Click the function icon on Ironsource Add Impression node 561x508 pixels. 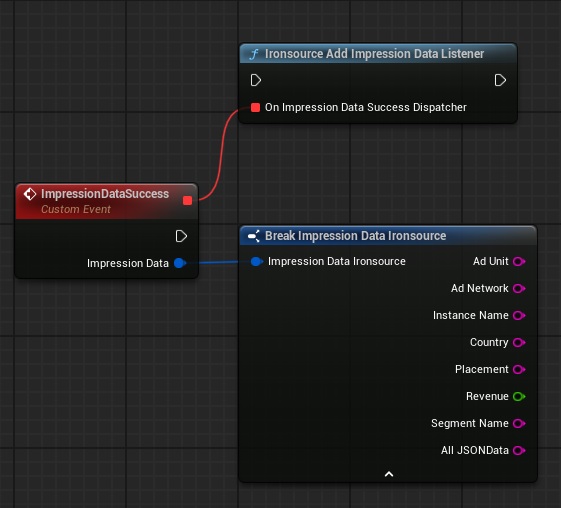coord(254,54)
